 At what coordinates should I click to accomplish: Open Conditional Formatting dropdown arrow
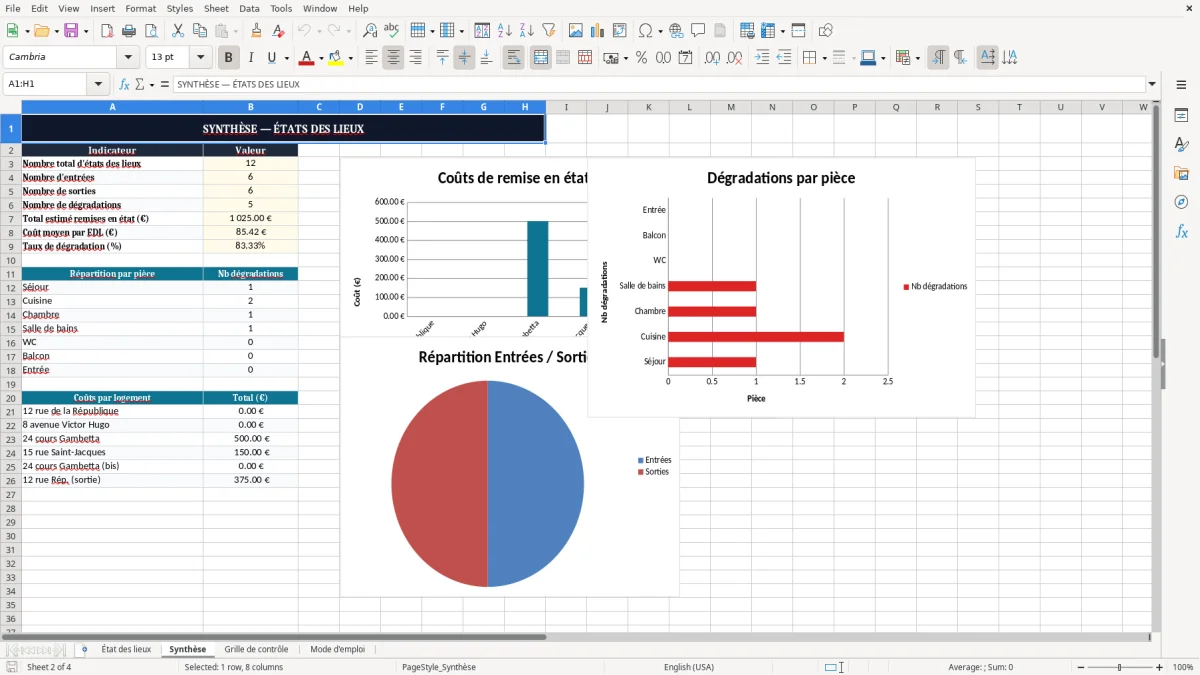(x=917, y=58)
